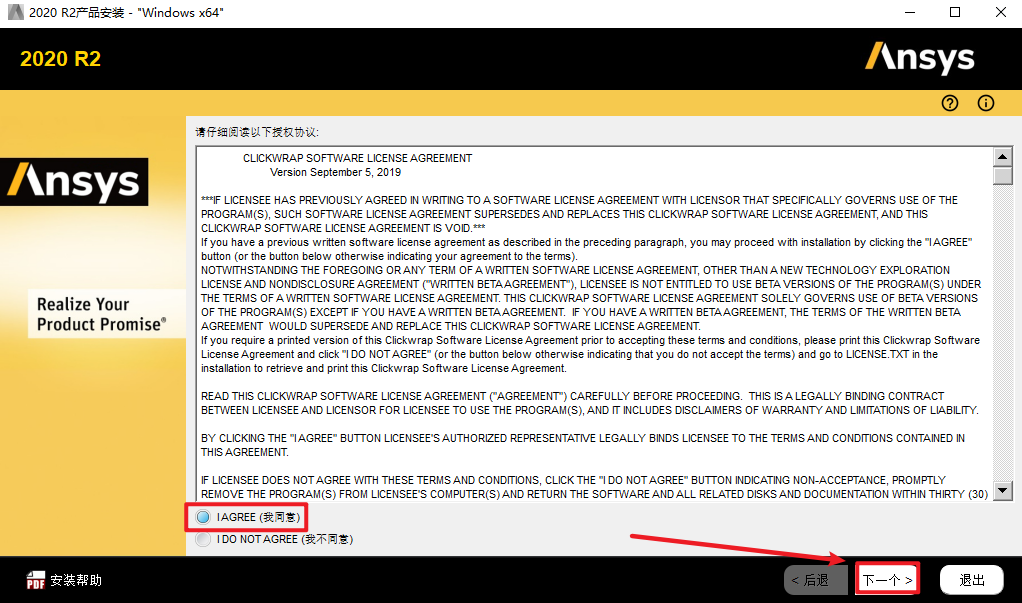Select the I AGREE (我同意) radio button

coord(204,517)
